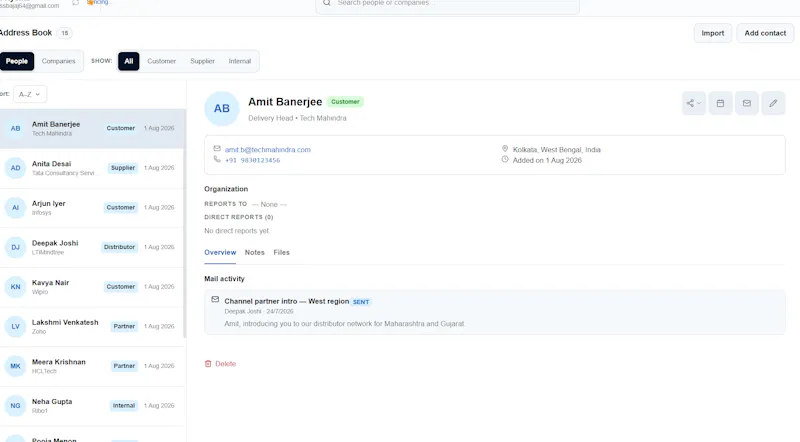Click the location pin icon near Kolkata
This screenshot has height=442, width=800.
505,149
